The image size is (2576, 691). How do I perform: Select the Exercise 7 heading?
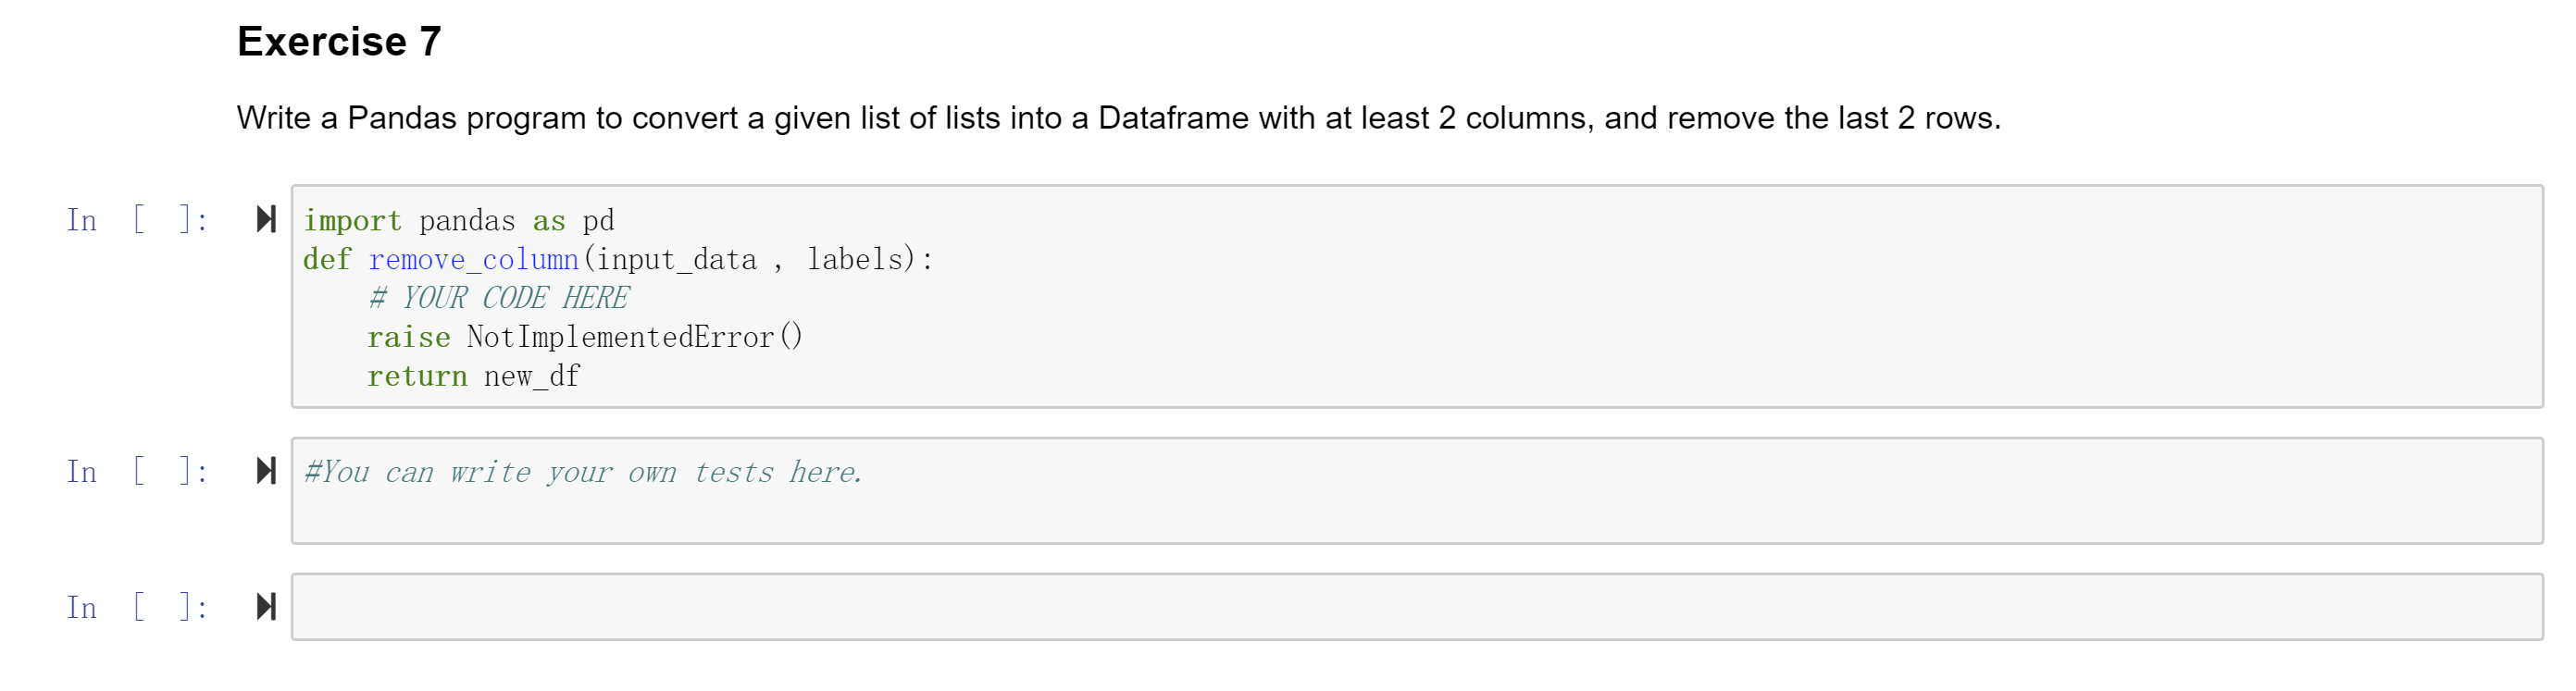(339, 42)
